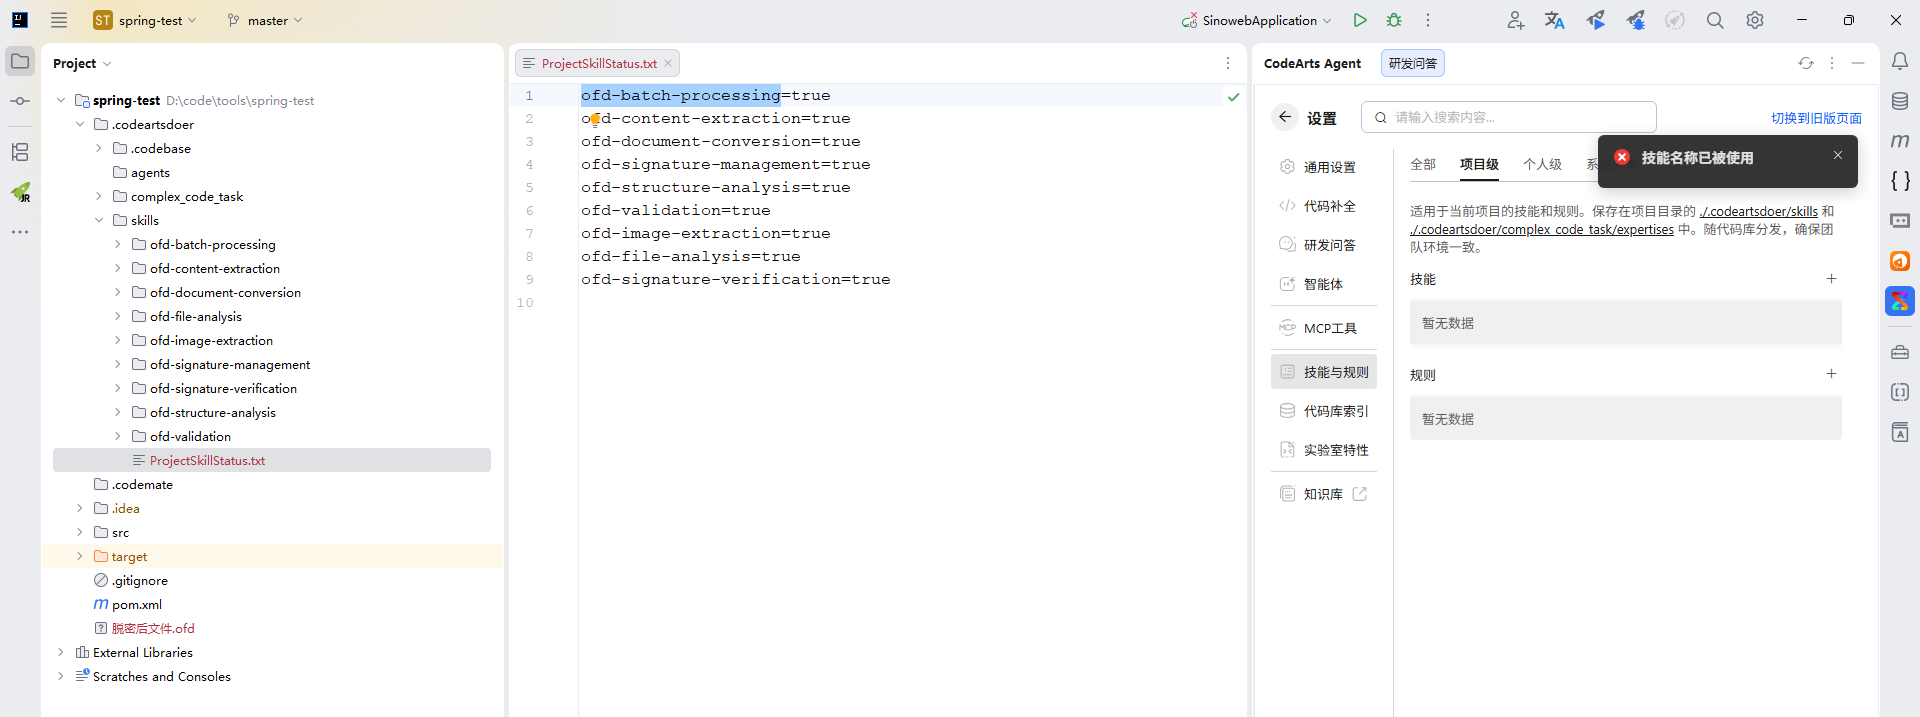Focus the settings search input field
The width and height of the screenshot is (1920, 717).
point(1508,117)
